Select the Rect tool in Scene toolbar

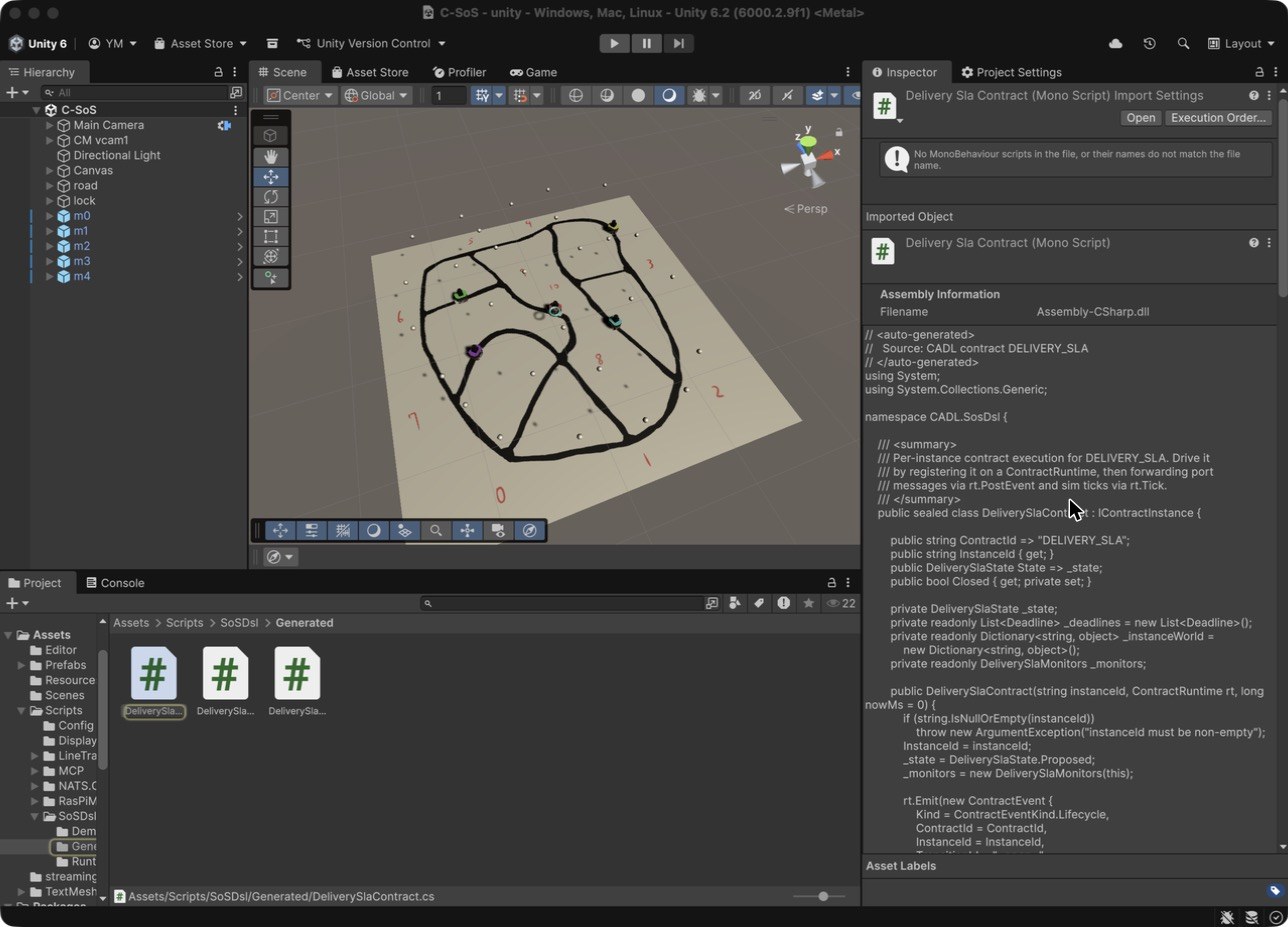pos(270,237)
